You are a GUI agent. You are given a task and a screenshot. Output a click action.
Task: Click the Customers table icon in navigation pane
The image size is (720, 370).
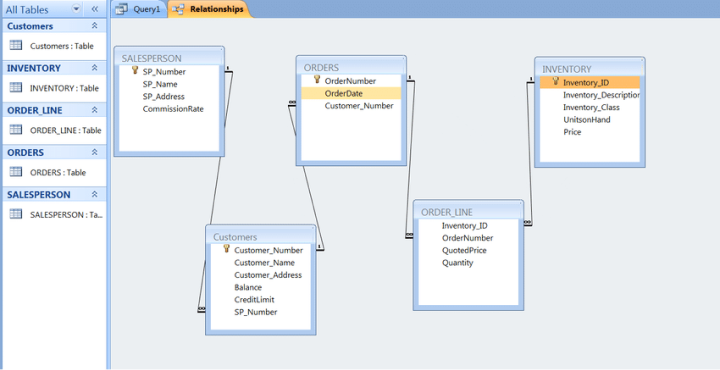tap(16, 45)
